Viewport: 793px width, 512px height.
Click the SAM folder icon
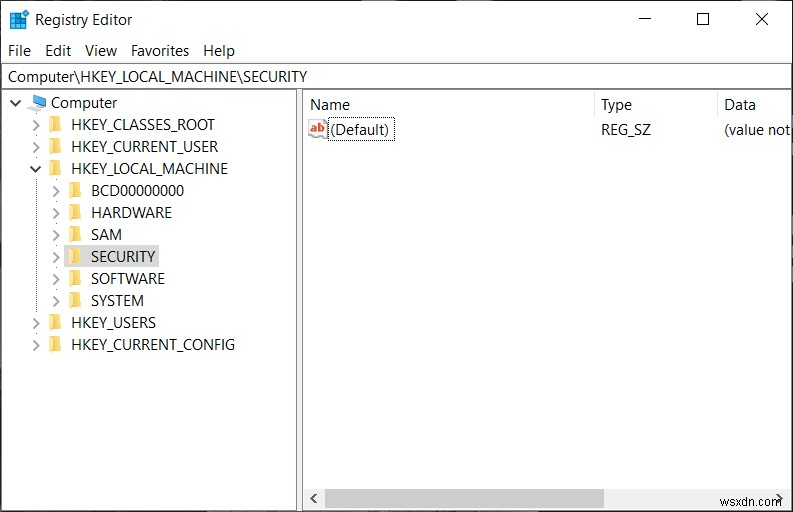(75, 235)
